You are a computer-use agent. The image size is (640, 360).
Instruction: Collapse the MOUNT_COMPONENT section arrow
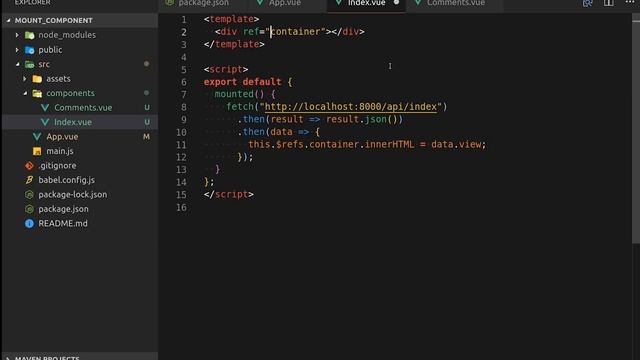pyautogui.click(x=8, y=20)
